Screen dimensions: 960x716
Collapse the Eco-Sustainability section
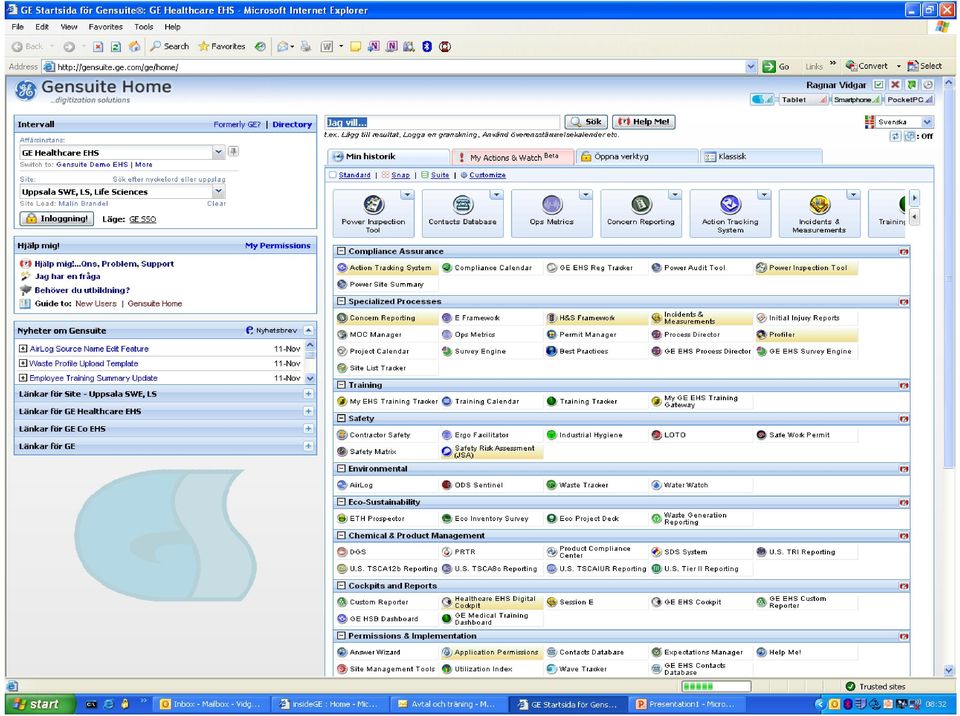click(342, 502)
